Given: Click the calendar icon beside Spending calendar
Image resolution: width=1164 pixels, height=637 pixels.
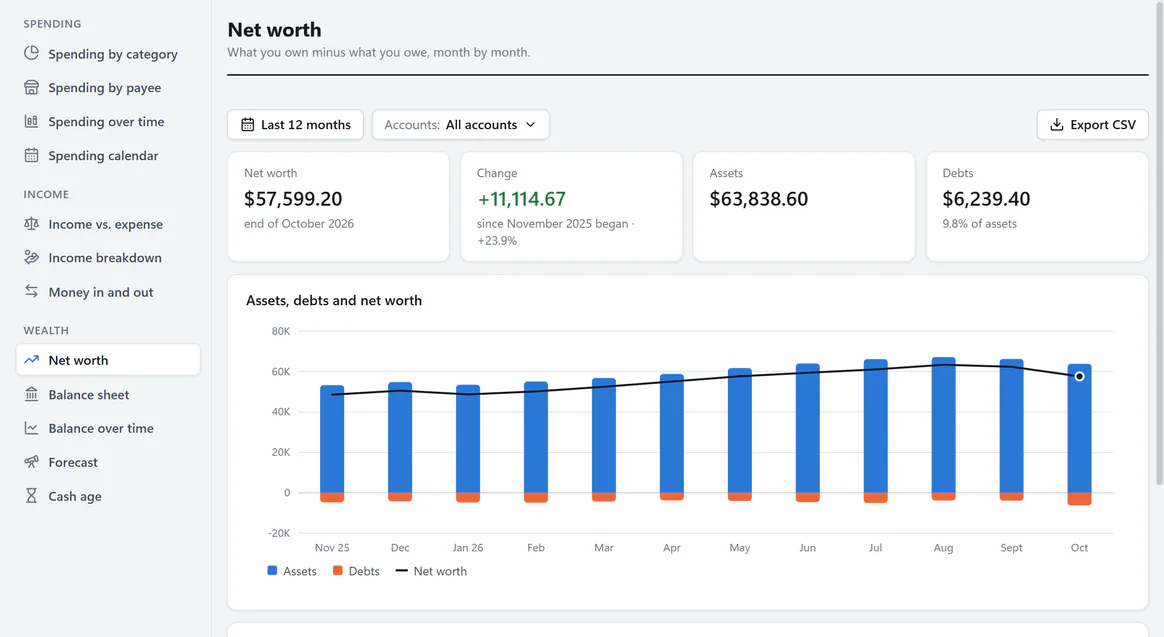Looking at the screenshot, I should click(x=31, y=155).
